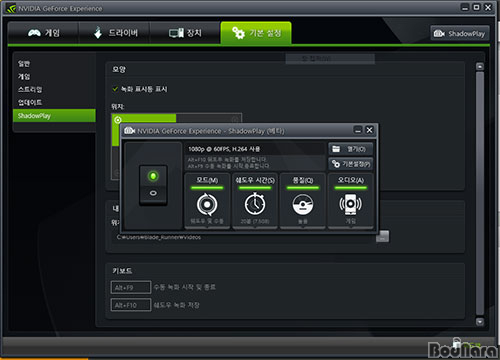The height and width of the screenshot is (360, 500).
Task: Select the 기본 설정 (Preferences) tab
Action: (x=256, y=33)
